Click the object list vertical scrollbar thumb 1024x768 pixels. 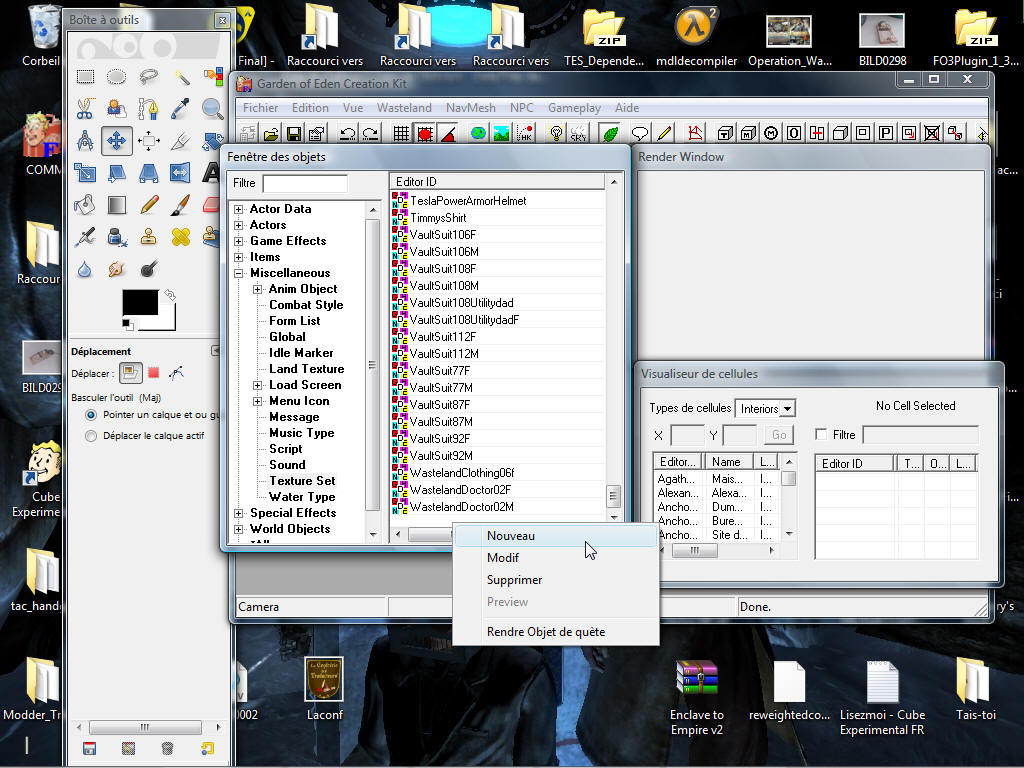613,496
